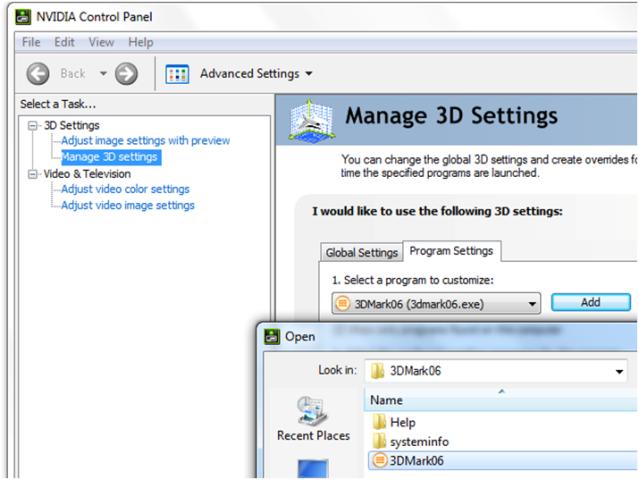Collapse the Video & Television tree node
This screenshot has width=639, height=480.
33,174
